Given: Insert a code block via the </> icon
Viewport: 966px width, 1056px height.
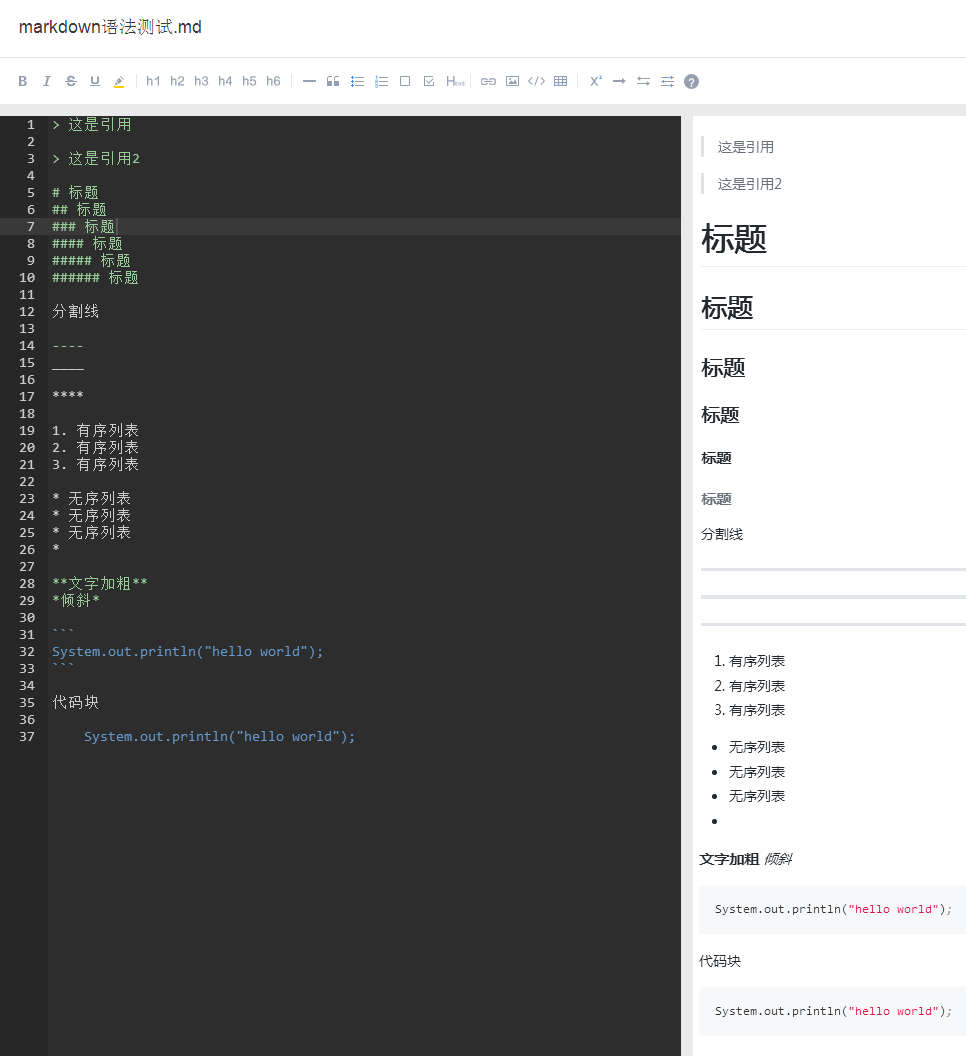Looking at the screenshot, I should (x=536, y=81).
